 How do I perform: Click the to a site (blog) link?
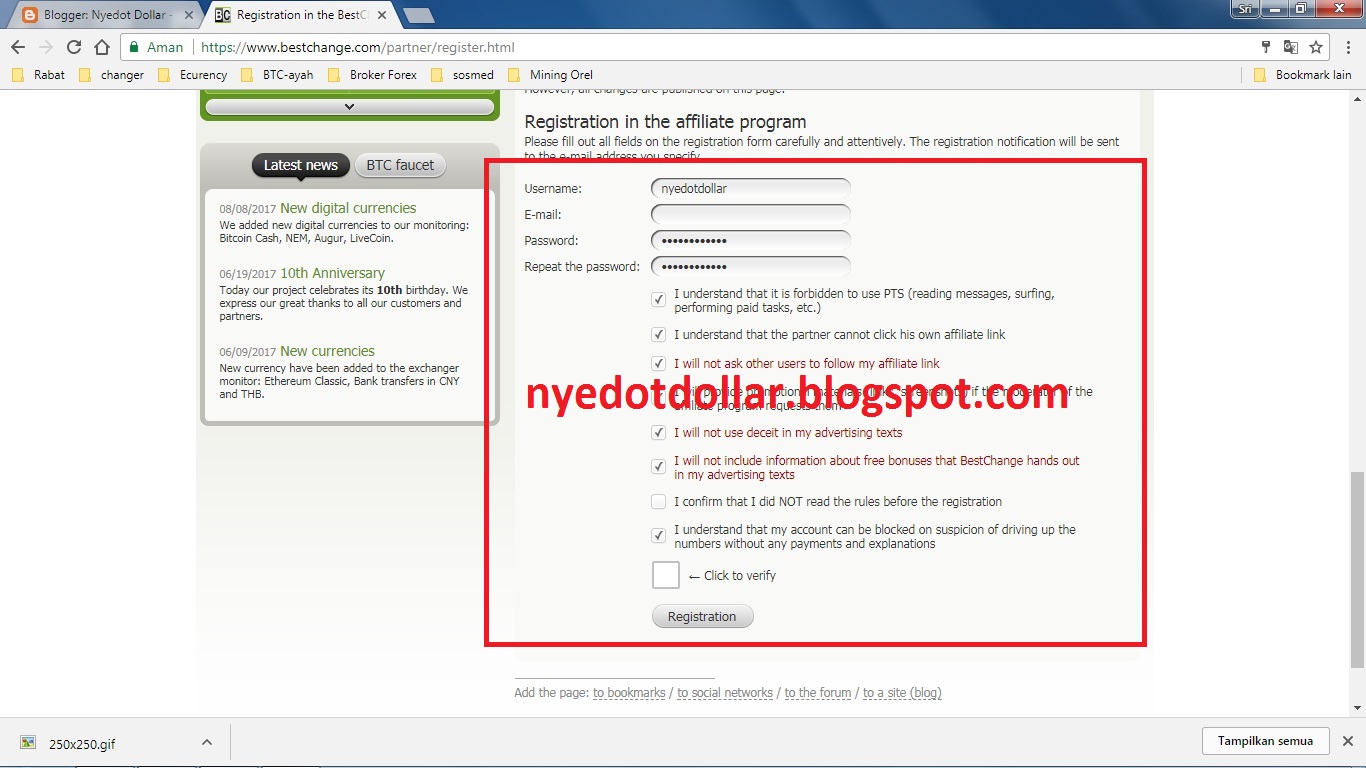pyautogui.click(x=902, y=692)
